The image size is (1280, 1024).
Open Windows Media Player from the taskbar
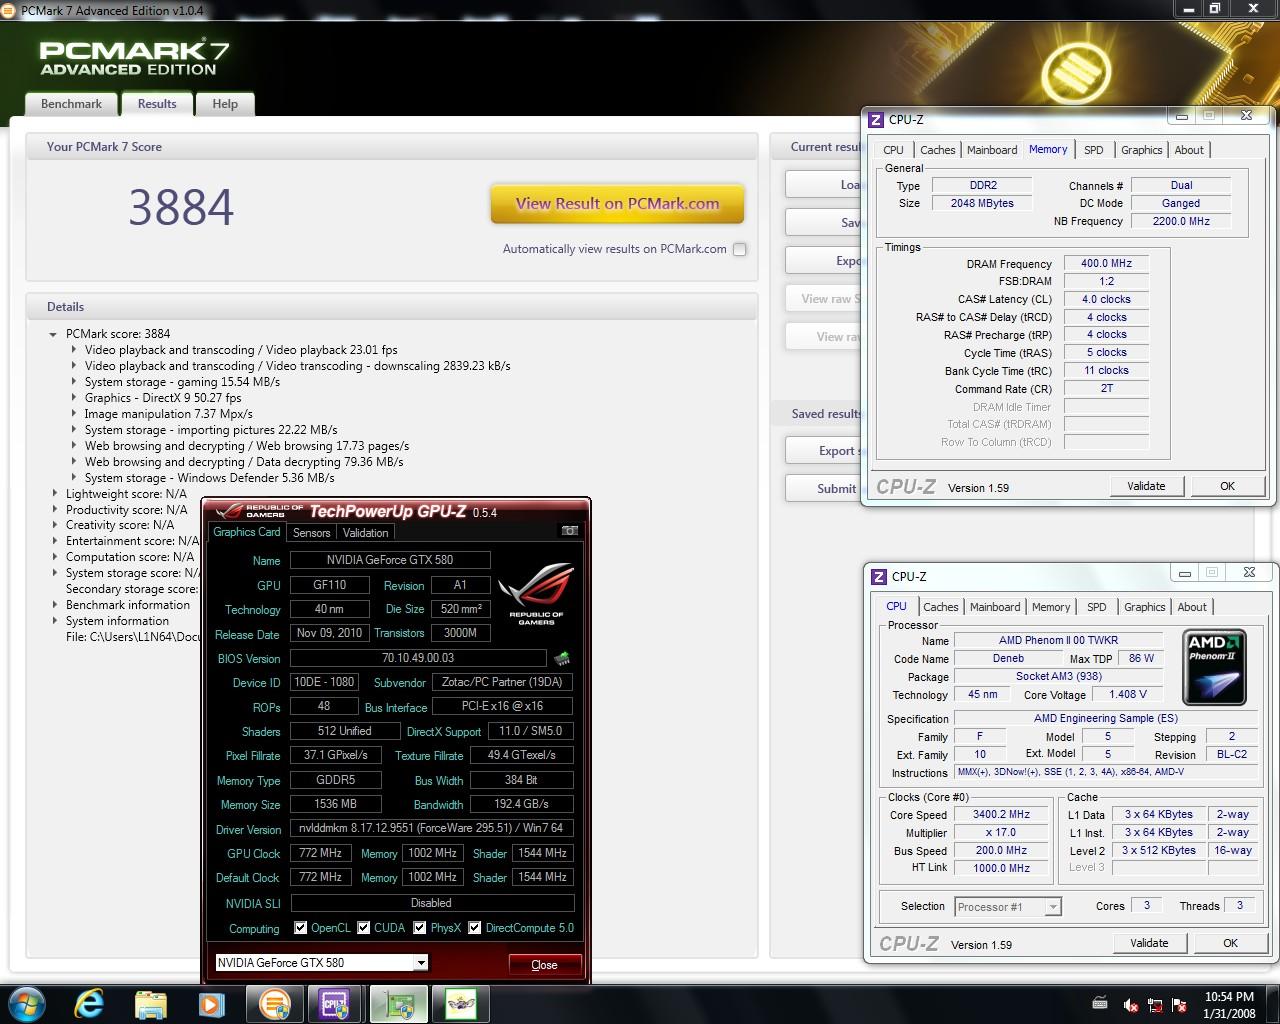pyautogui.click(x=211, y=1004)
